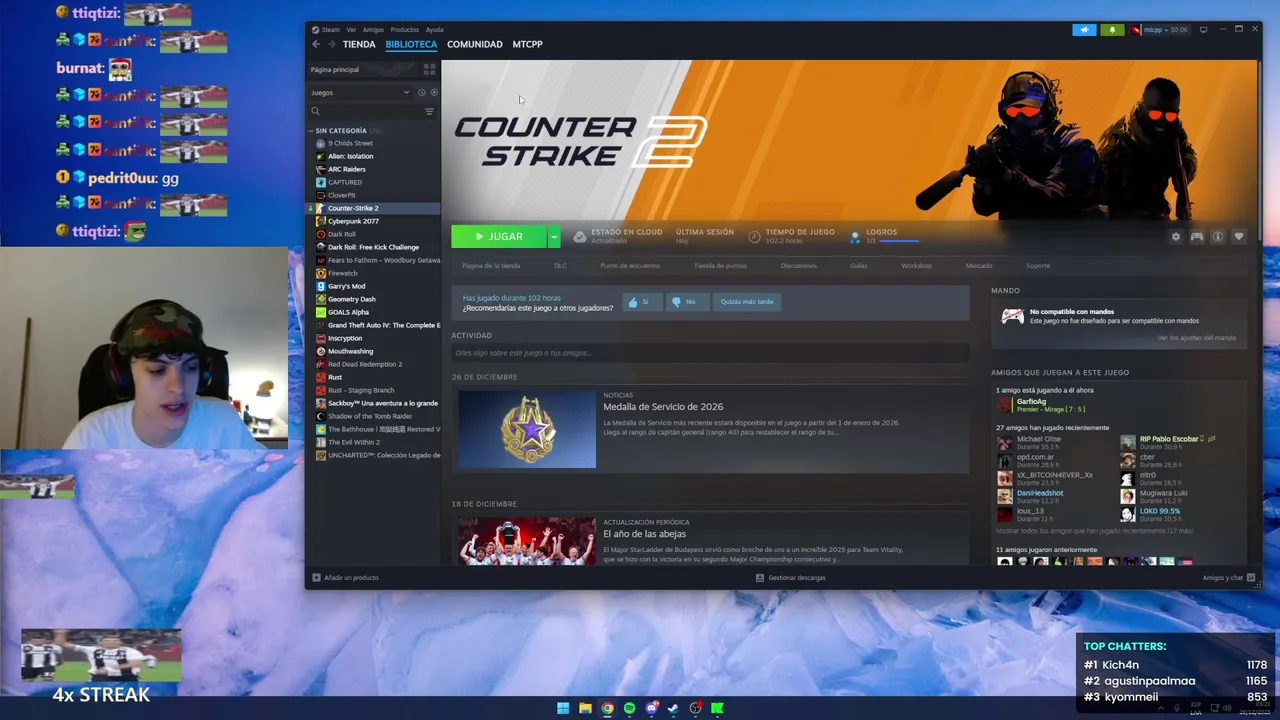
Task: Open Google Chrome from the taskbar
Action: tap(607, 708)
